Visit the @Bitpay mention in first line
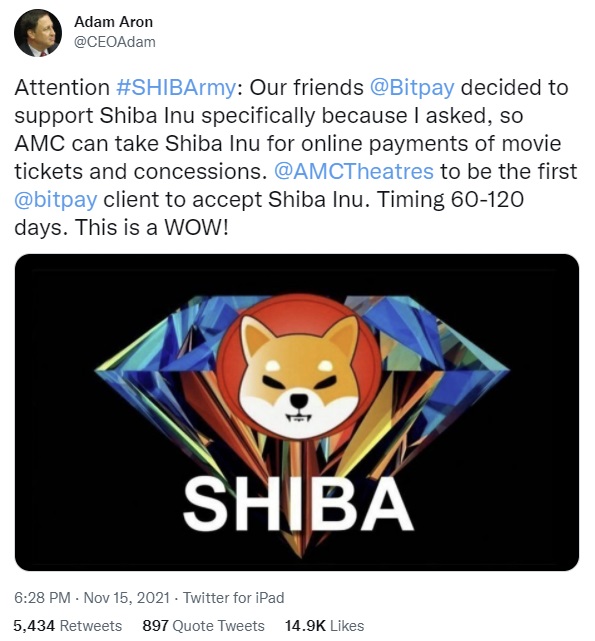The width and height of the screenshot is (595, 641). [x=412, y=87]
